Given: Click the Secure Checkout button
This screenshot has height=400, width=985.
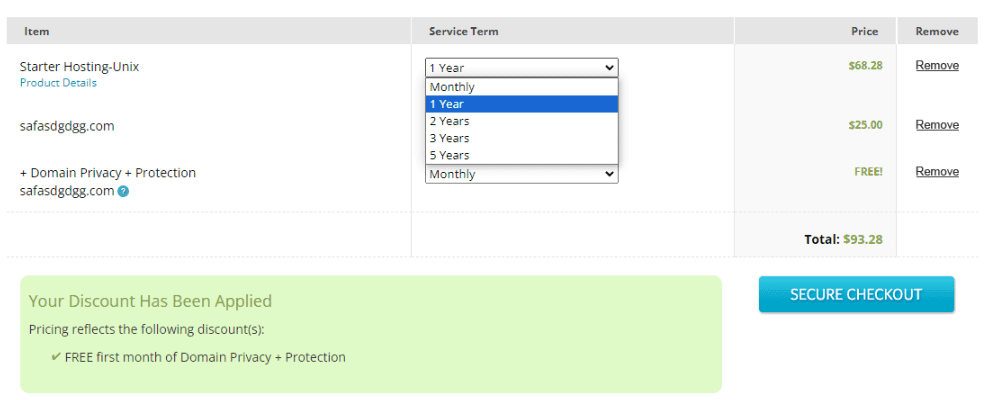Looking at the screenshot, I should (x=856, y=295).
